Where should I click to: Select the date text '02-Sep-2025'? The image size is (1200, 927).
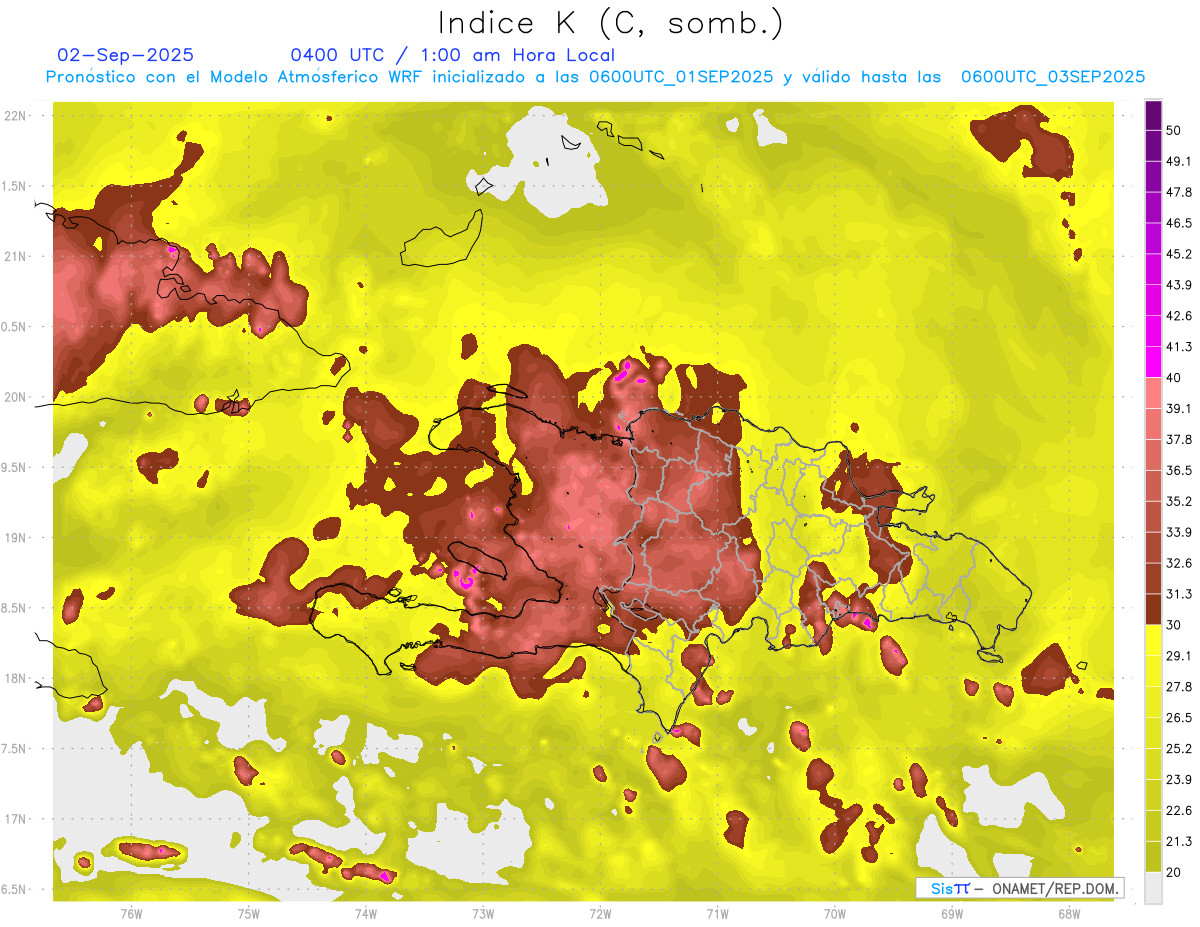pos(126,55)
